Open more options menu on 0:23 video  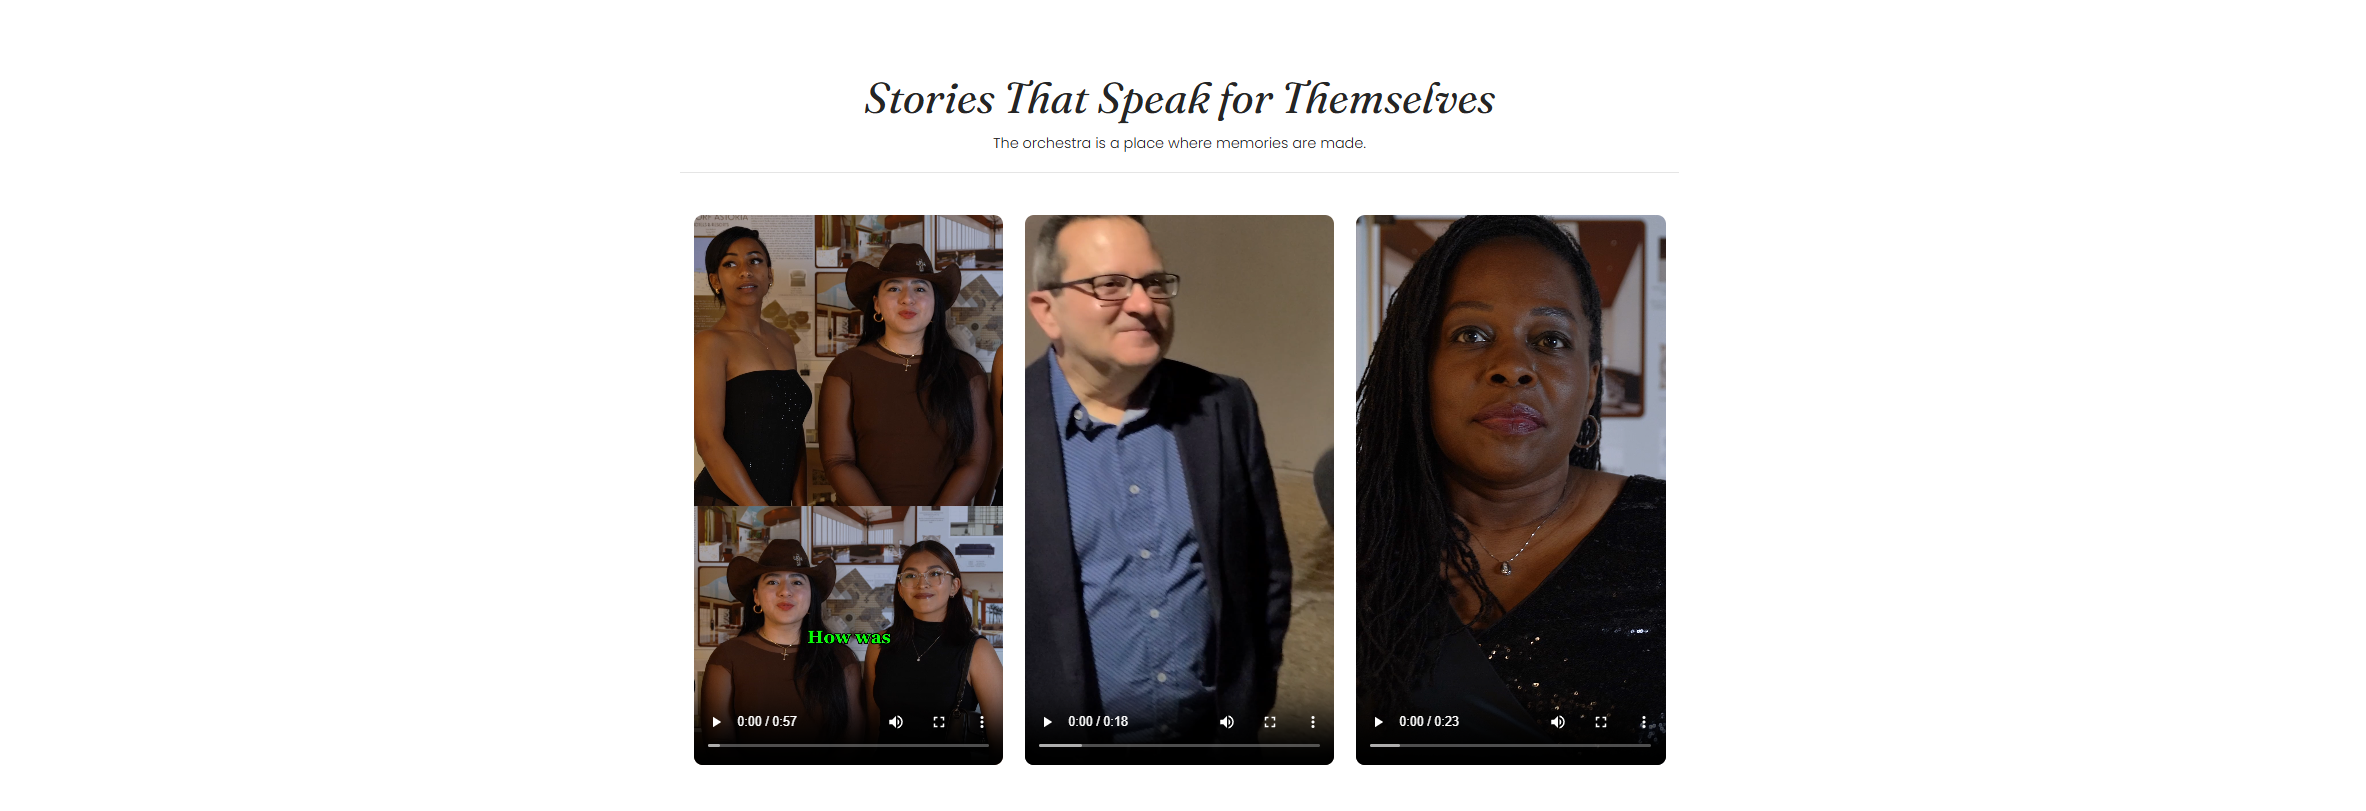pos(1644,722)
